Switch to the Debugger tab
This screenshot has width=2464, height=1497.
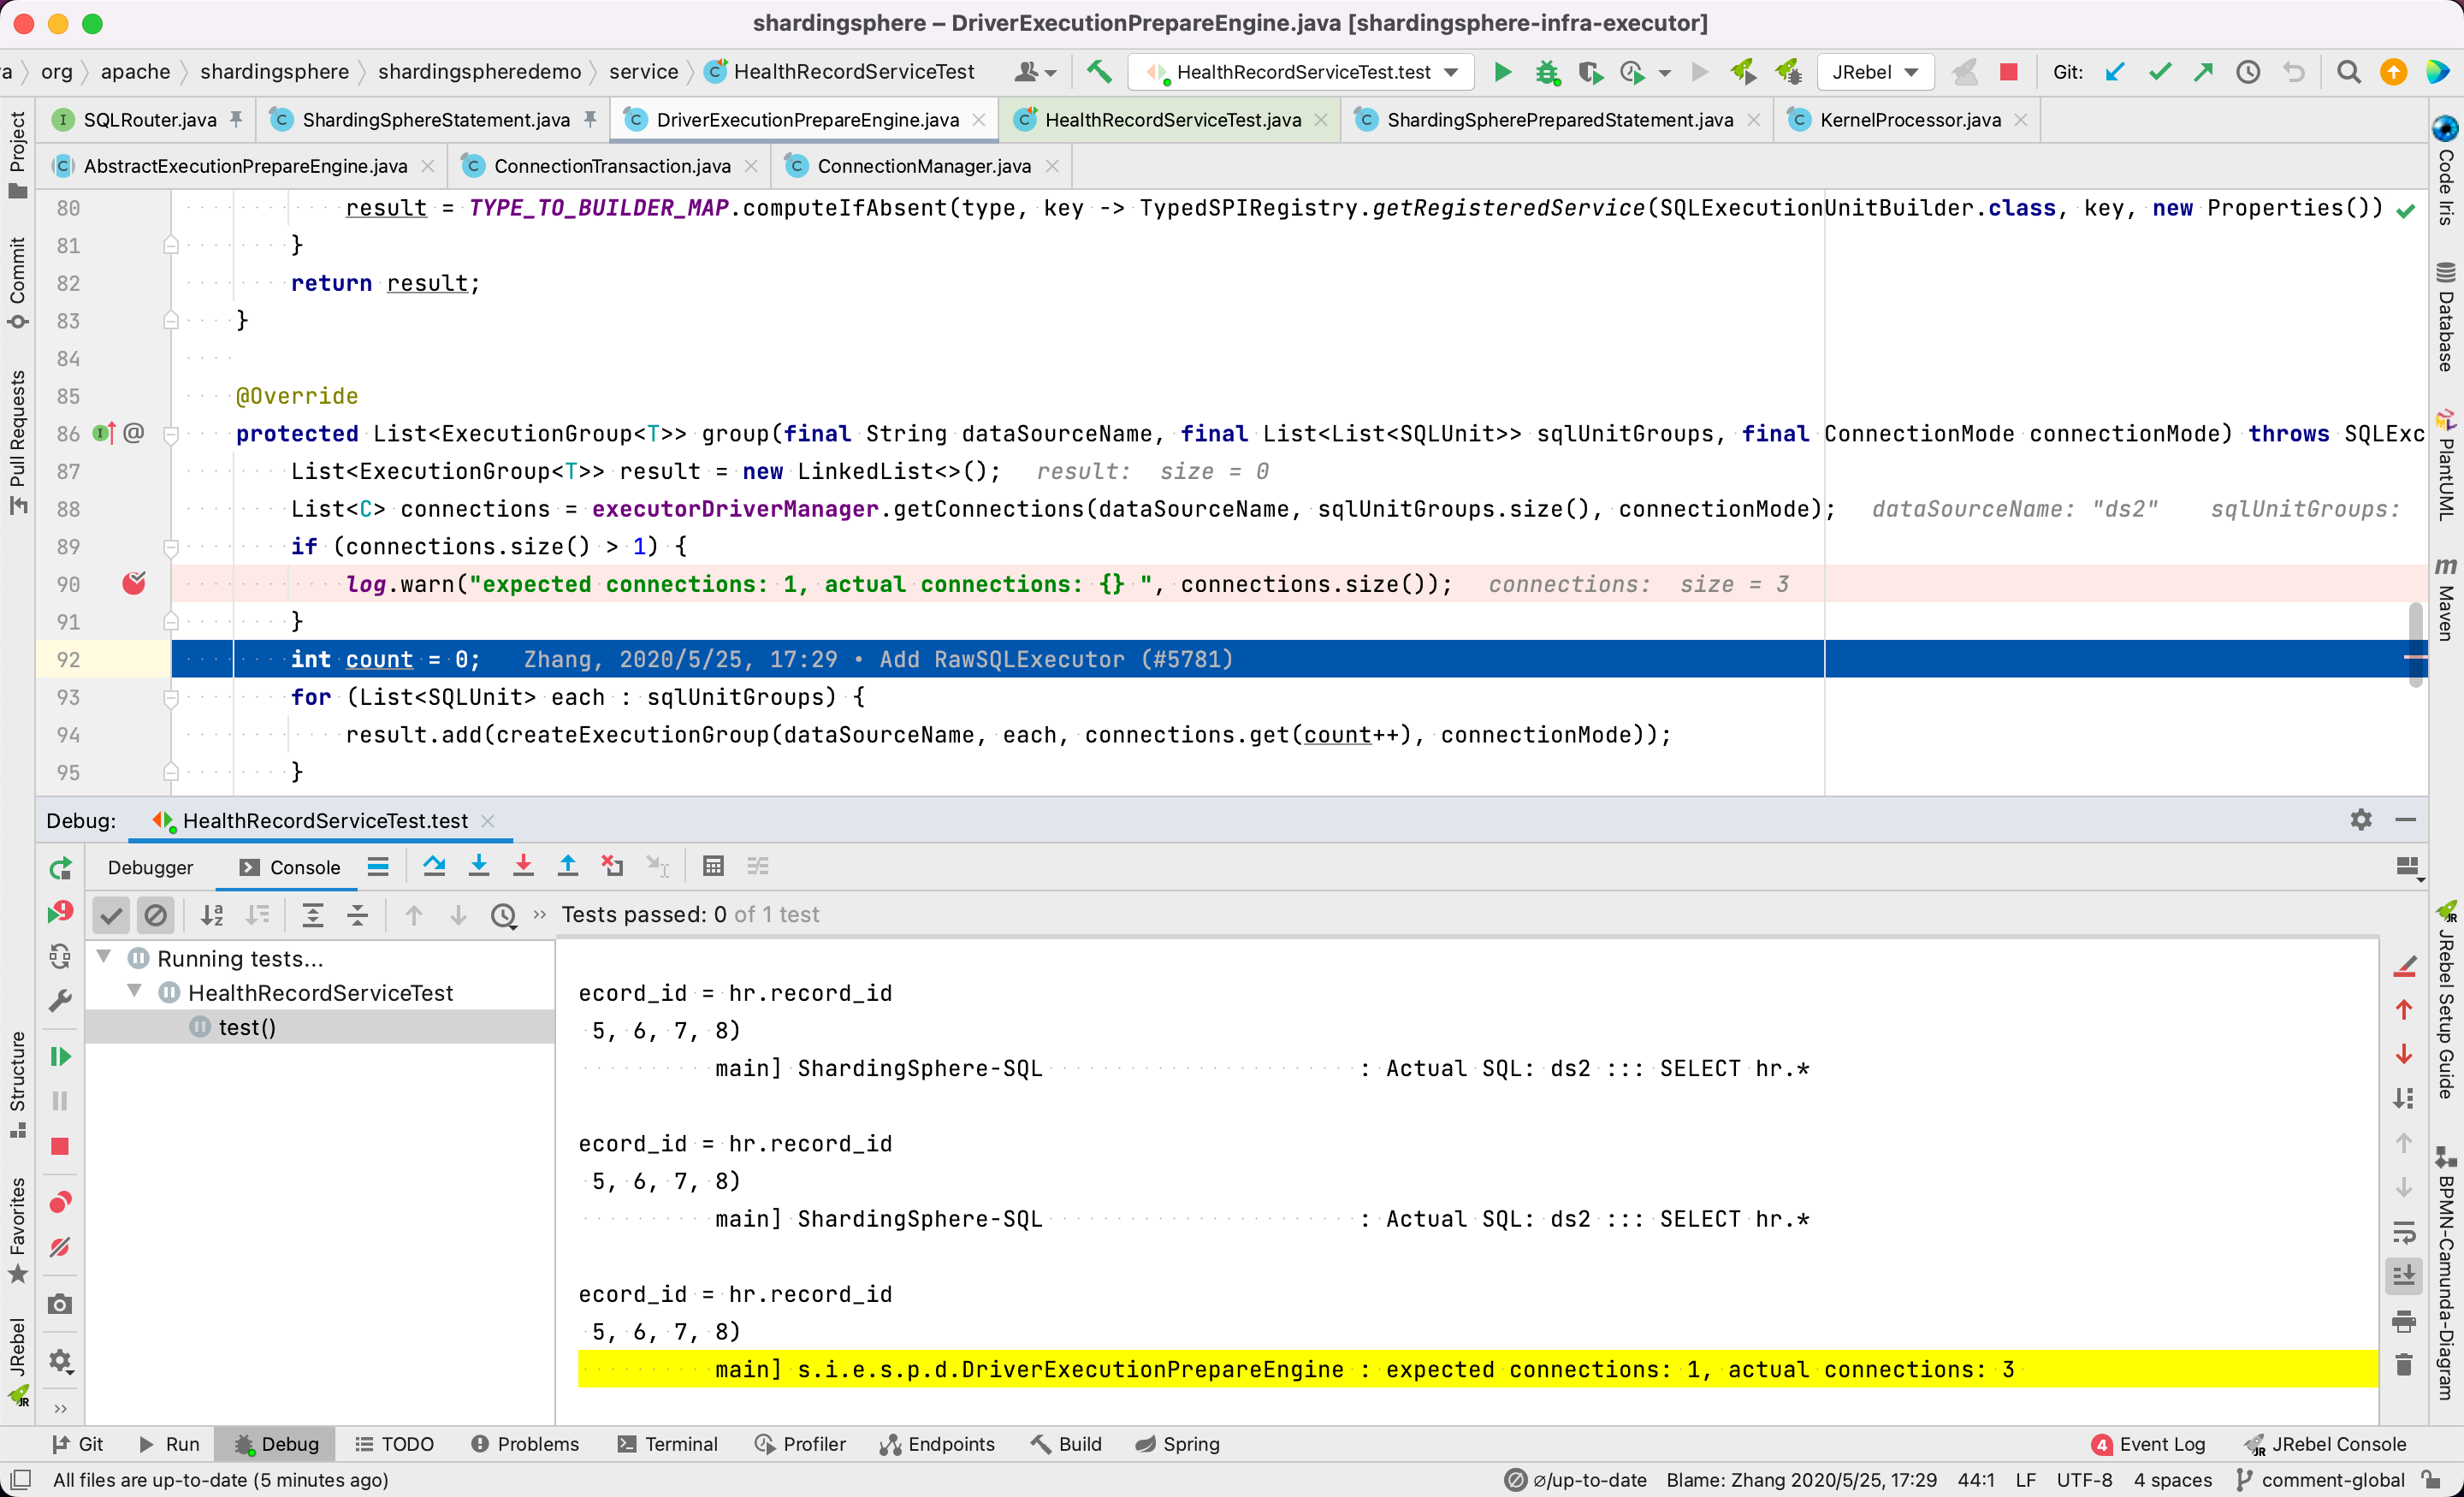coord(150,868)
